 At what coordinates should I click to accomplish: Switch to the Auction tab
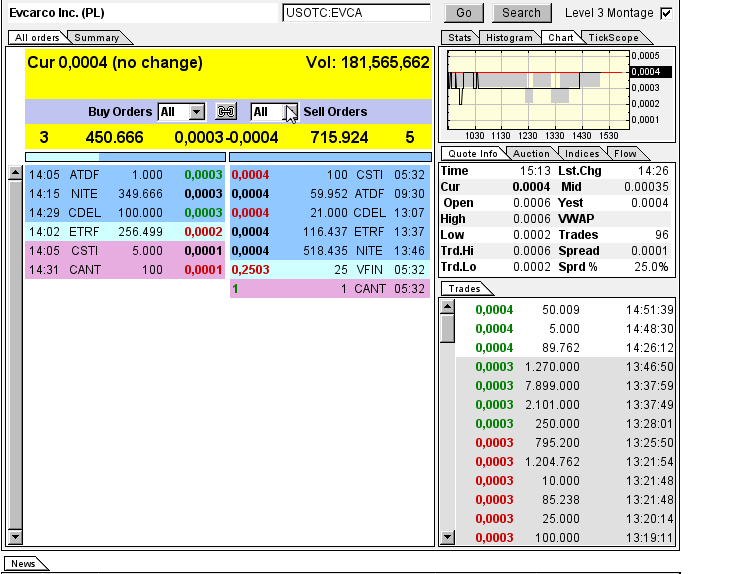pos(531,153)
